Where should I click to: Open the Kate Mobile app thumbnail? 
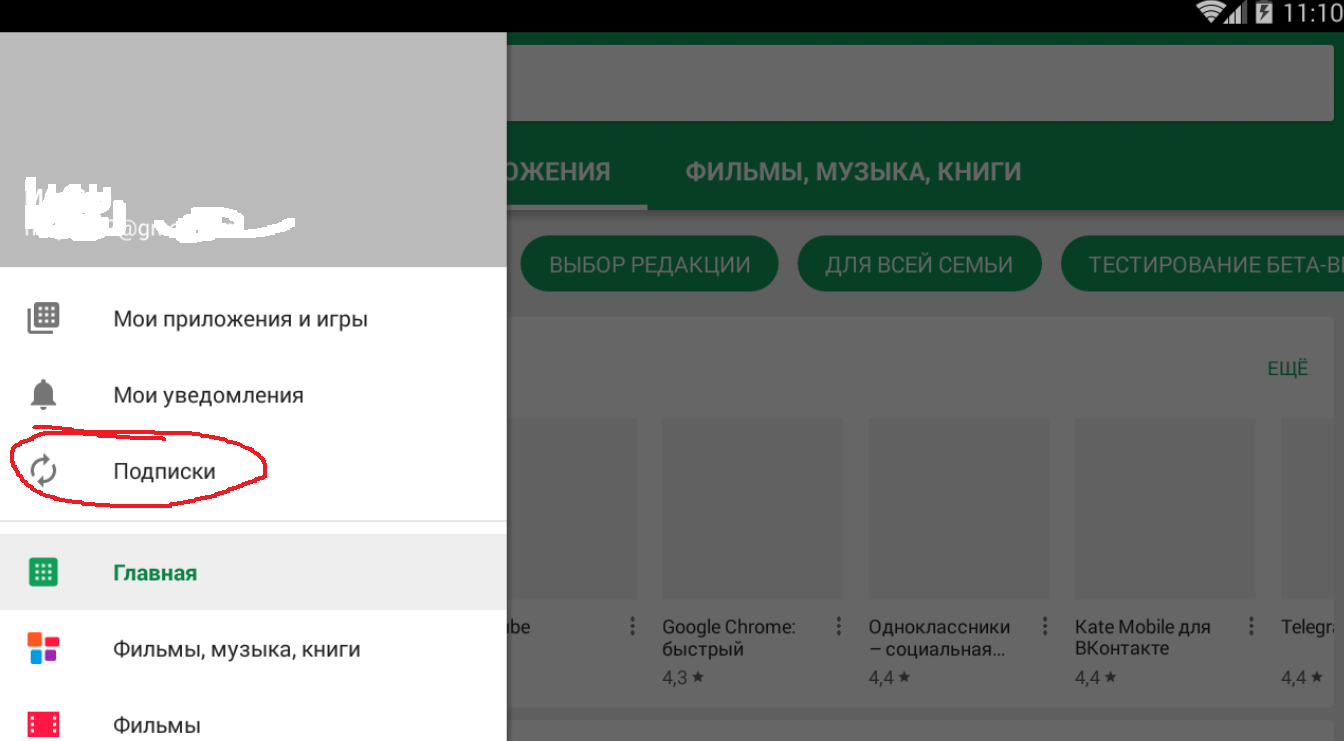click(x=1164, y=508)
